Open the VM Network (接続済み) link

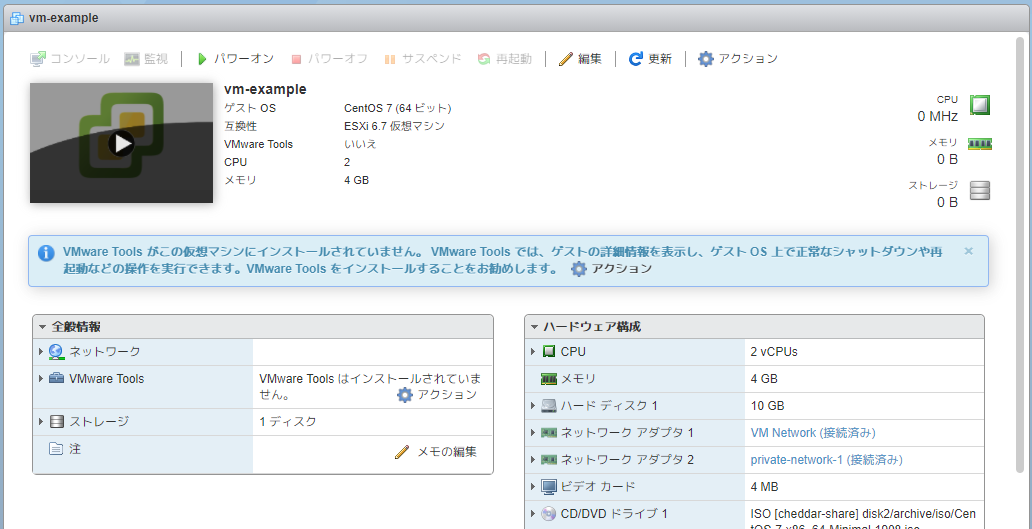813,432
